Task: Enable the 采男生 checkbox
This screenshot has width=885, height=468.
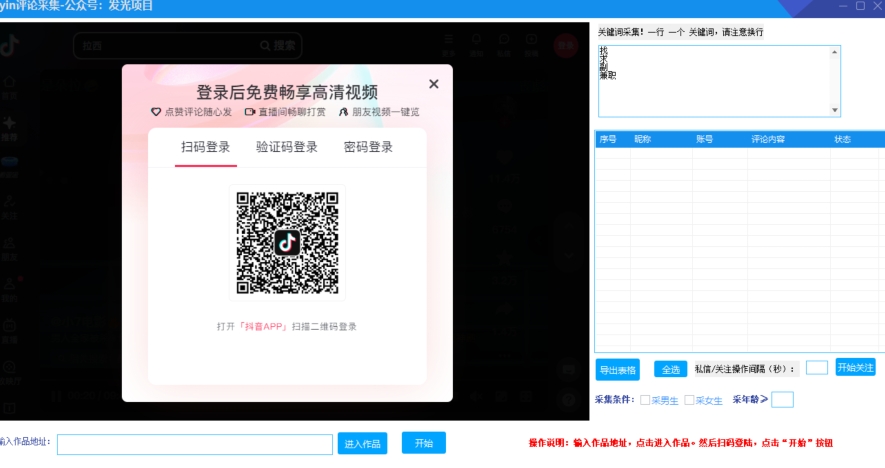Action: click(645, 400)
